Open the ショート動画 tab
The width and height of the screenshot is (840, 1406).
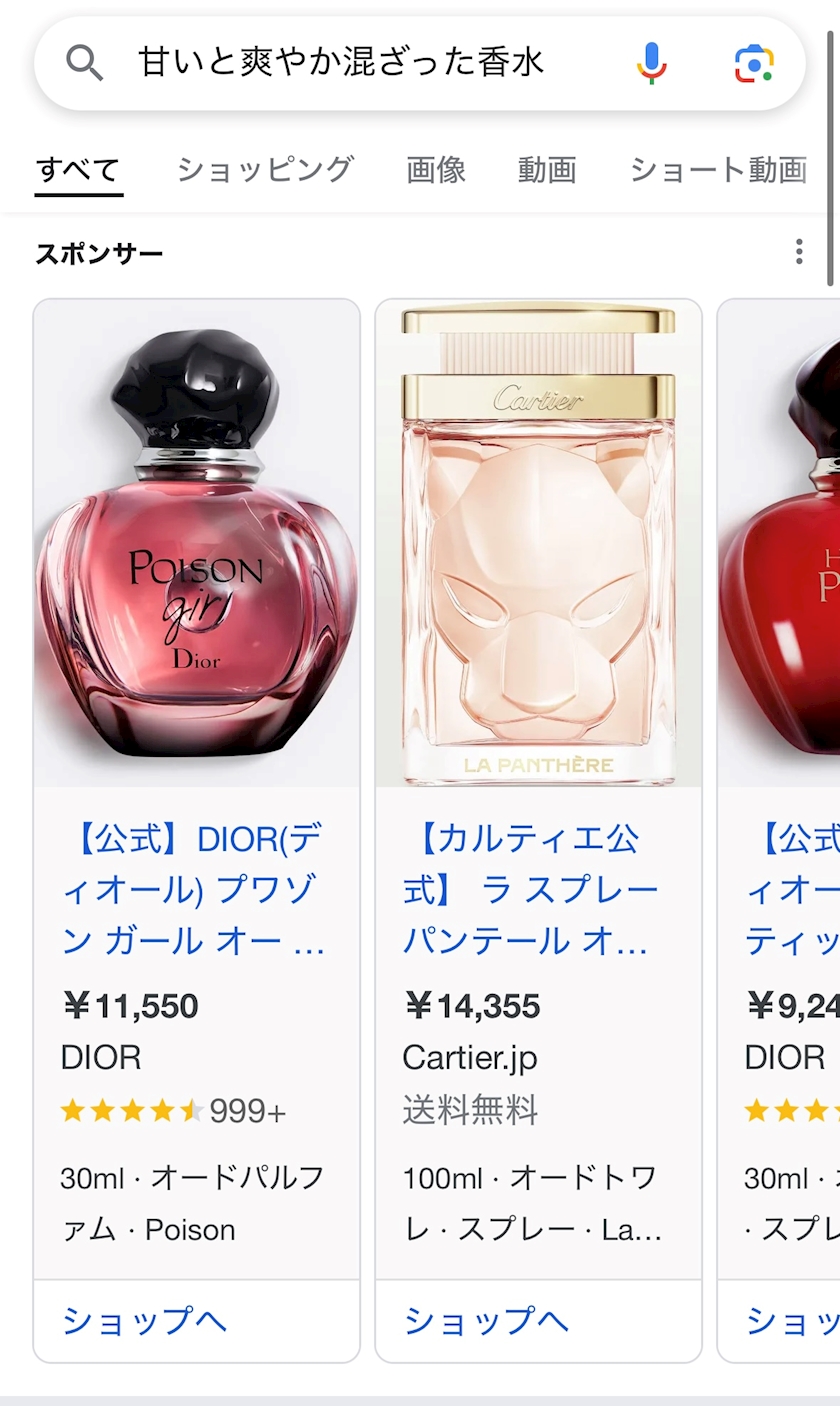click(x=718, y=170)
